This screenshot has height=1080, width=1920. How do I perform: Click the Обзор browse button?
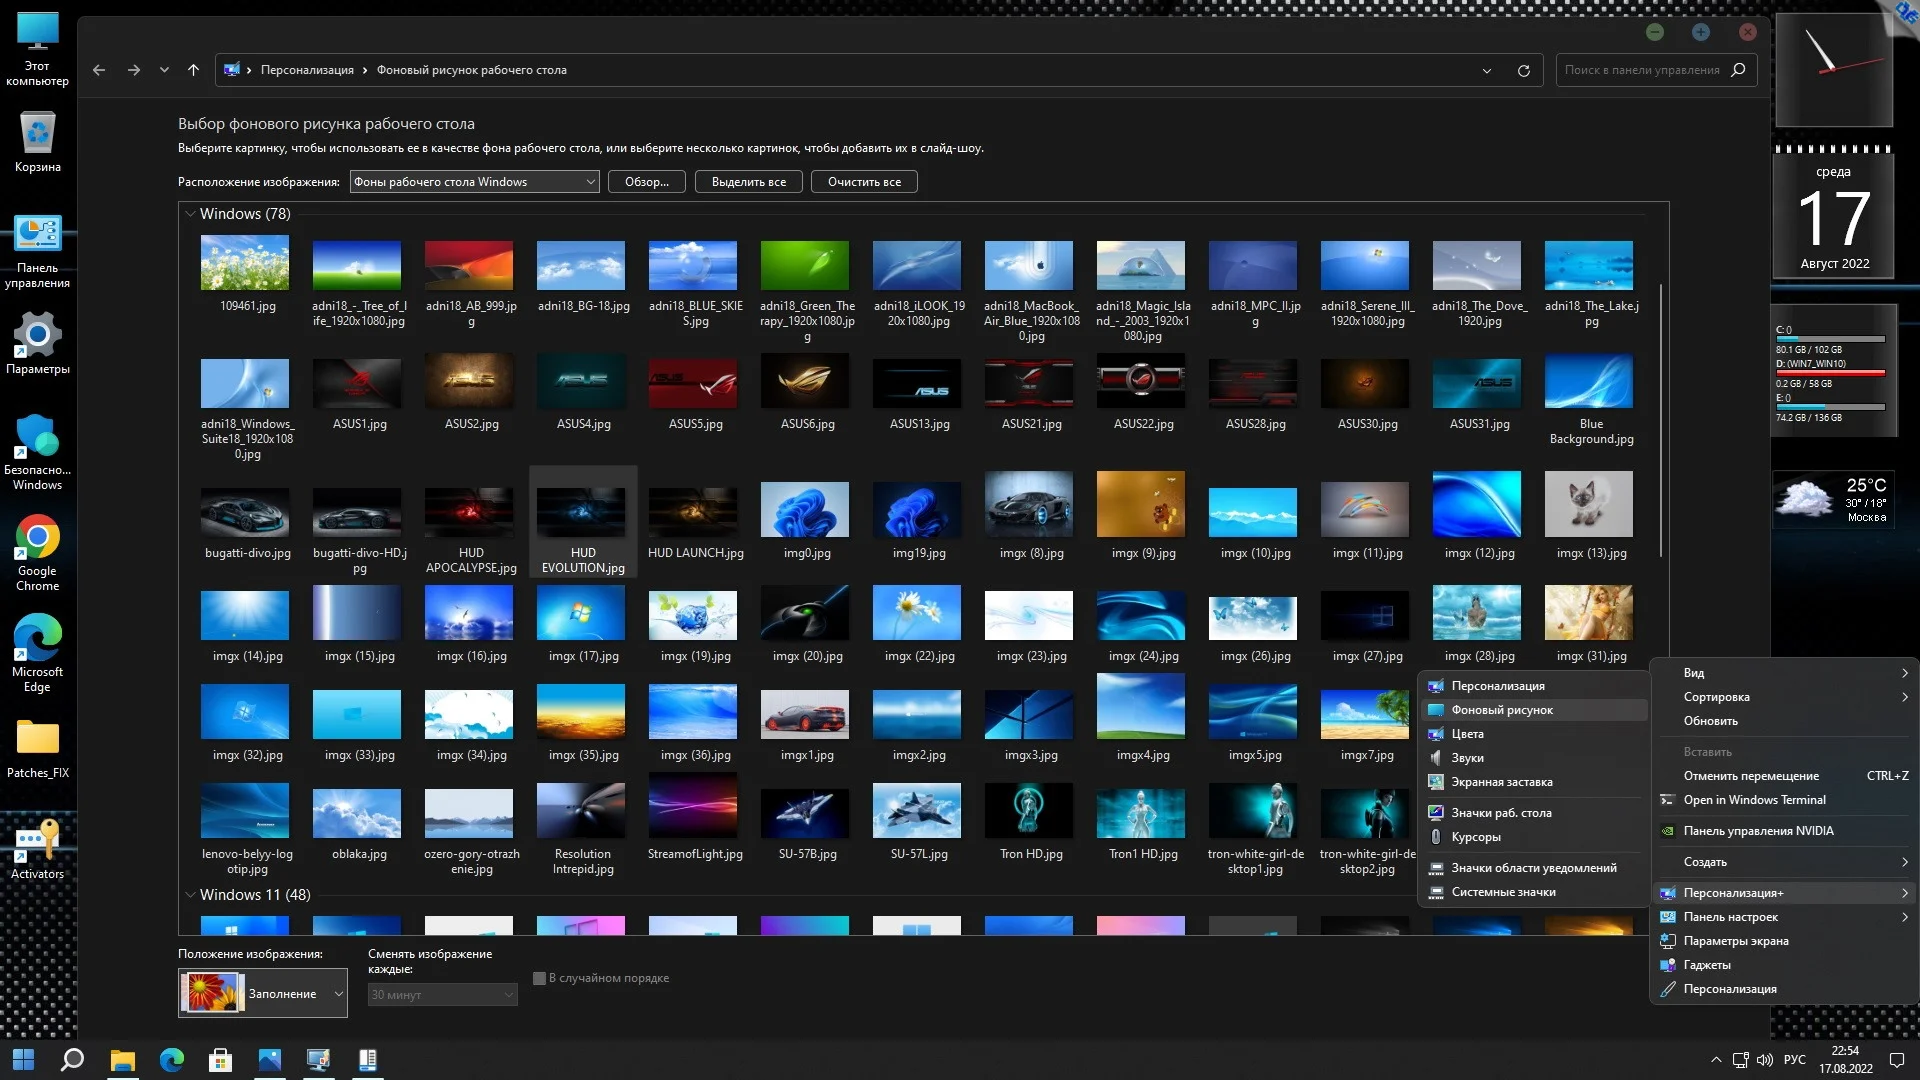click(x=646, y=182)
